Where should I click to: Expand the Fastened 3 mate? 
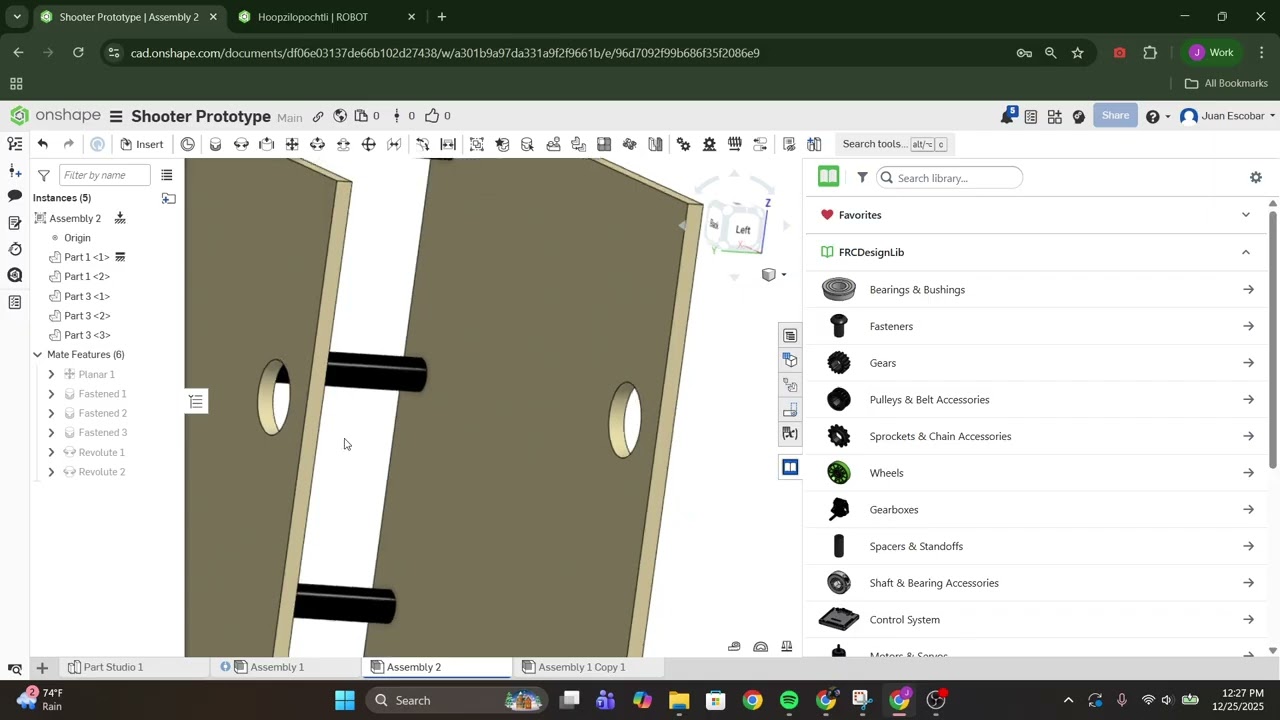(x=51, y=433)
